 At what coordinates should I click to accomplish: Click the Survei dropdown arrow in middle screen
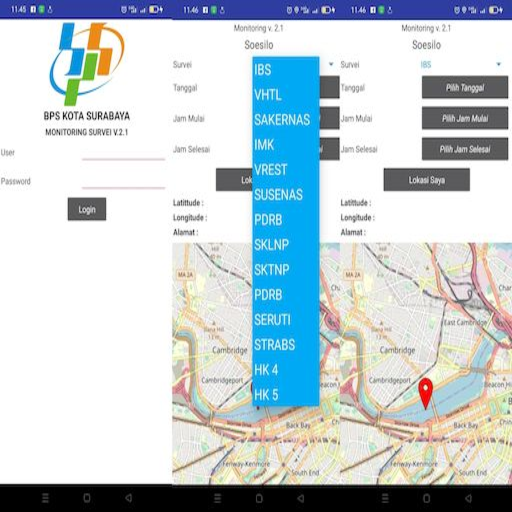331,64
